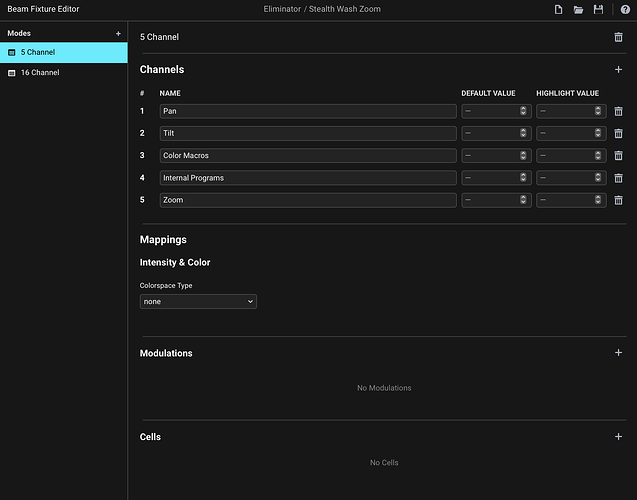Add a new mode with plus icon
Viewport: 637px width, 500px height.
pos(118,33)
